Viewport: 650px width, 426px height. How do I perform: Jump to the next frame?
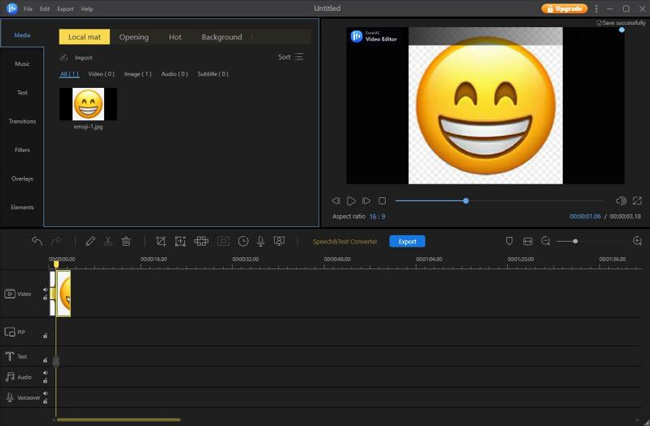click(366, 201)
